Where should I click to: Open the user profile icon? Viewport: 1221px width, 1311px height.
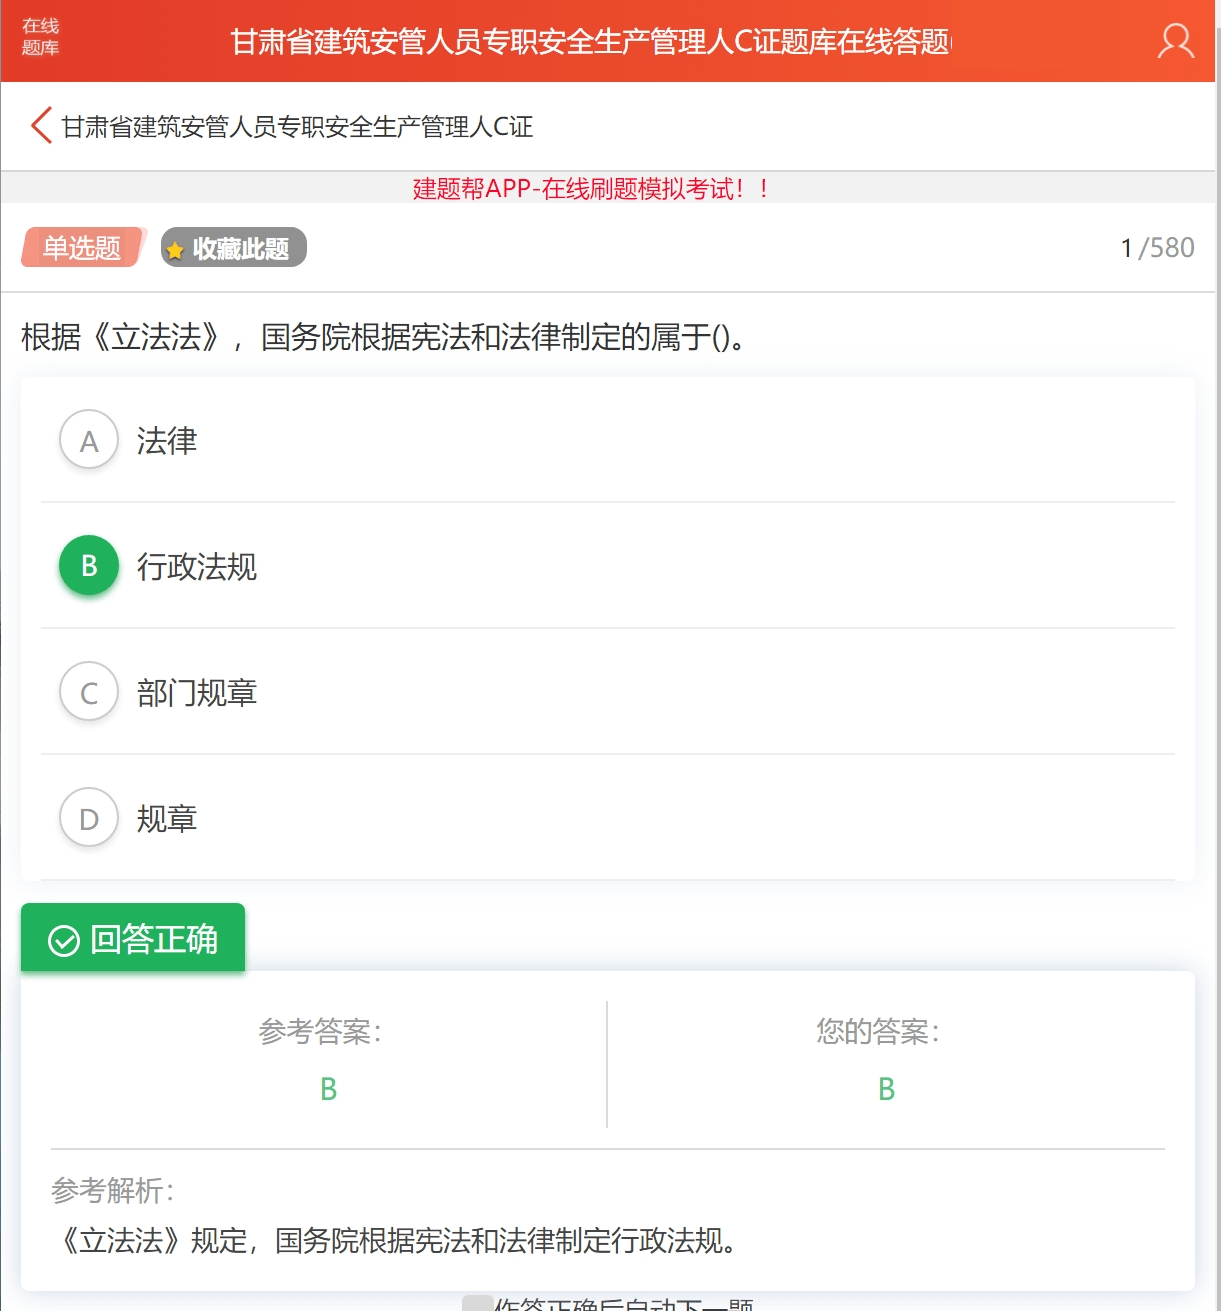(1176, 41)
